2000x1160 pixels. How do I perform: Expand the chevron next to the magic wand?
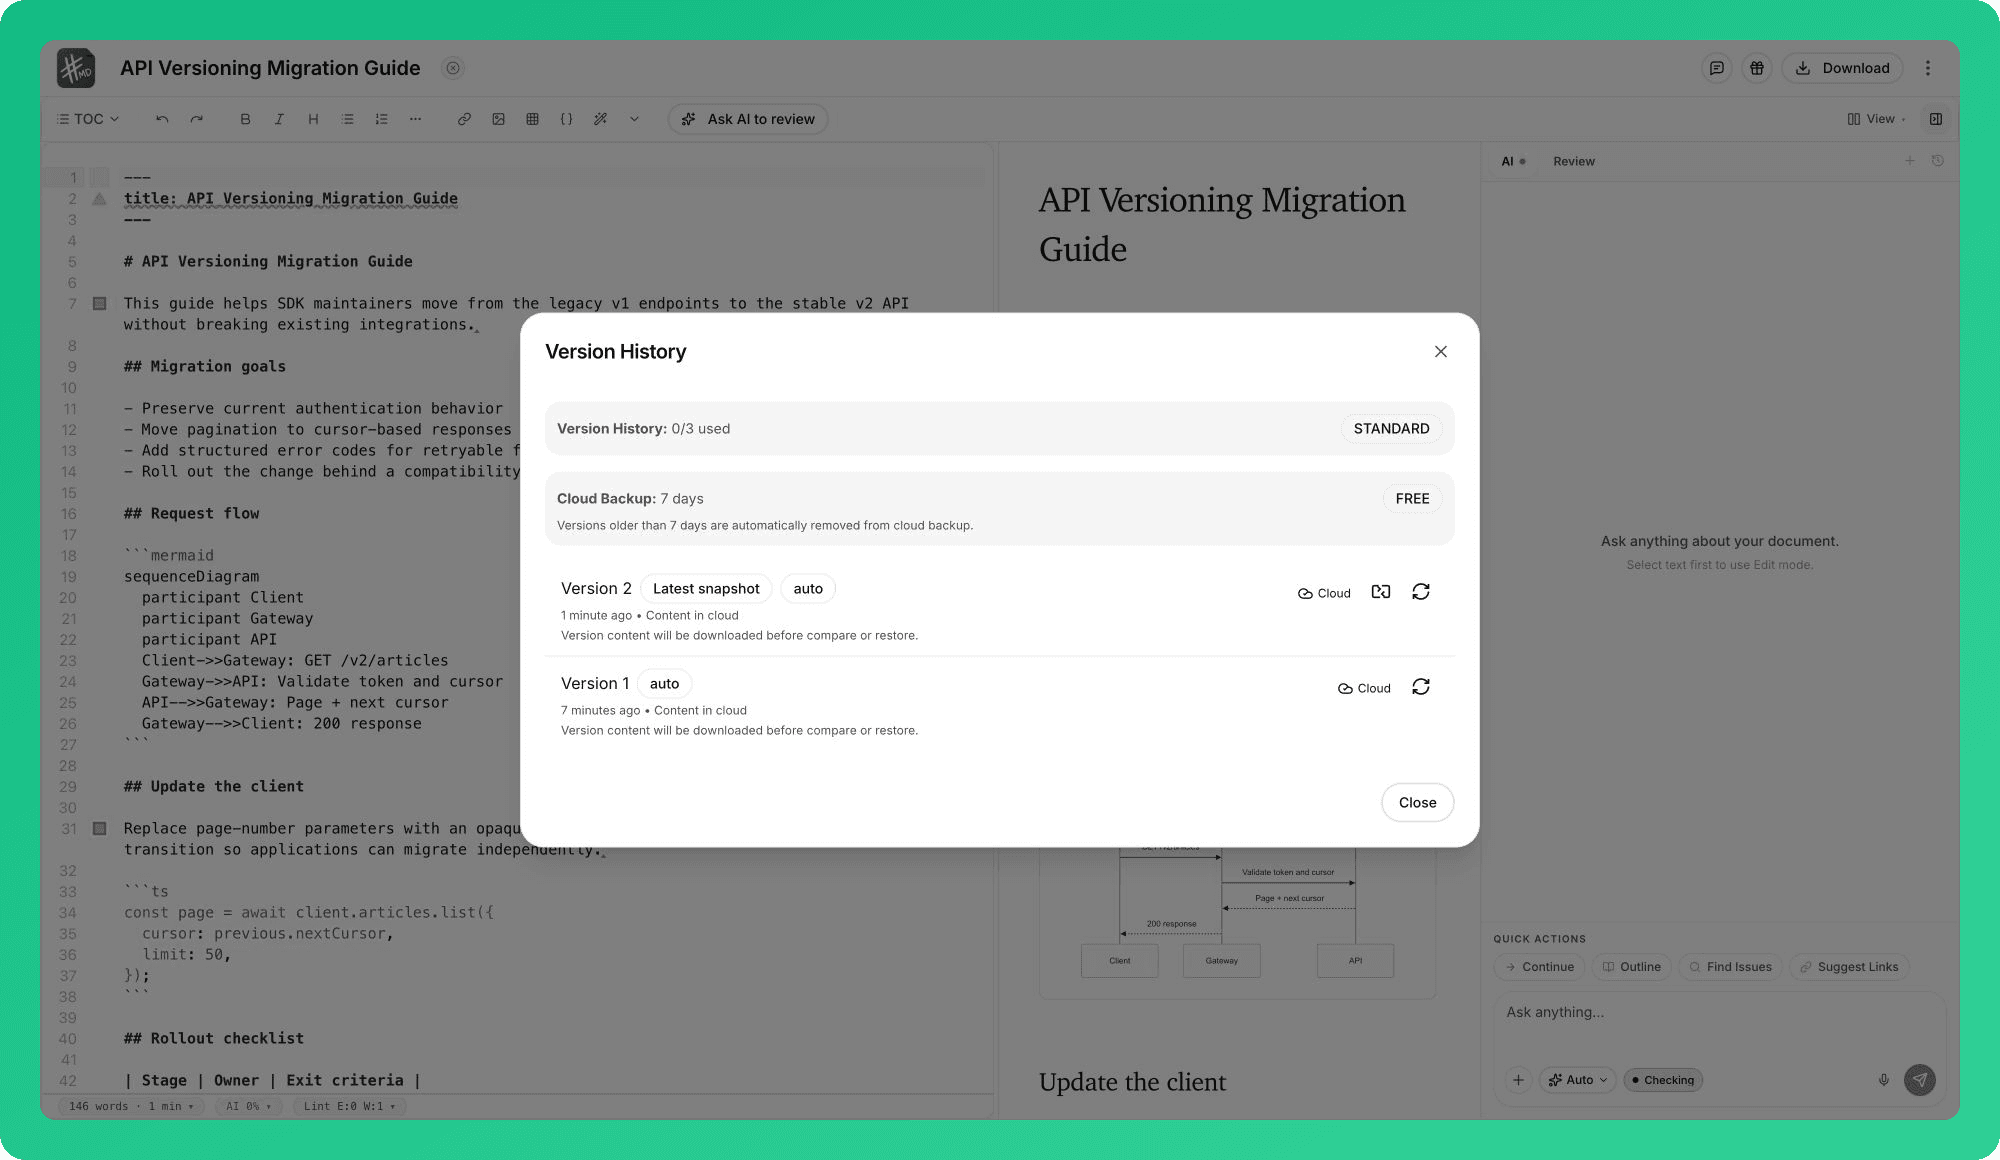[634, 119]
